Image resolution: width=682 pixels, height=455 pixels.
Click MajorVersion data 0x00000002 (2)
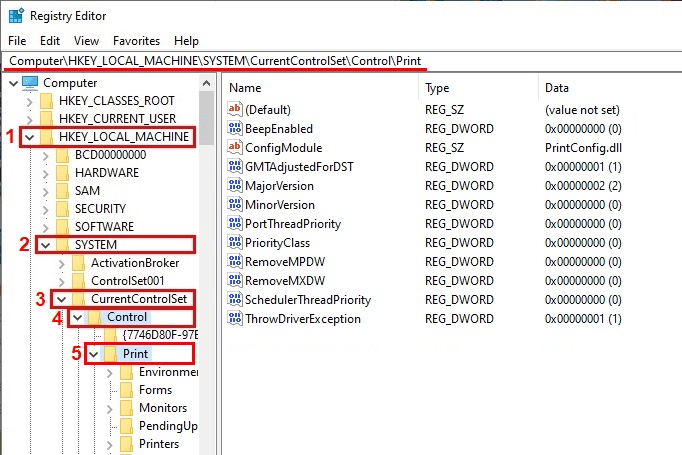tap(583, 186)
